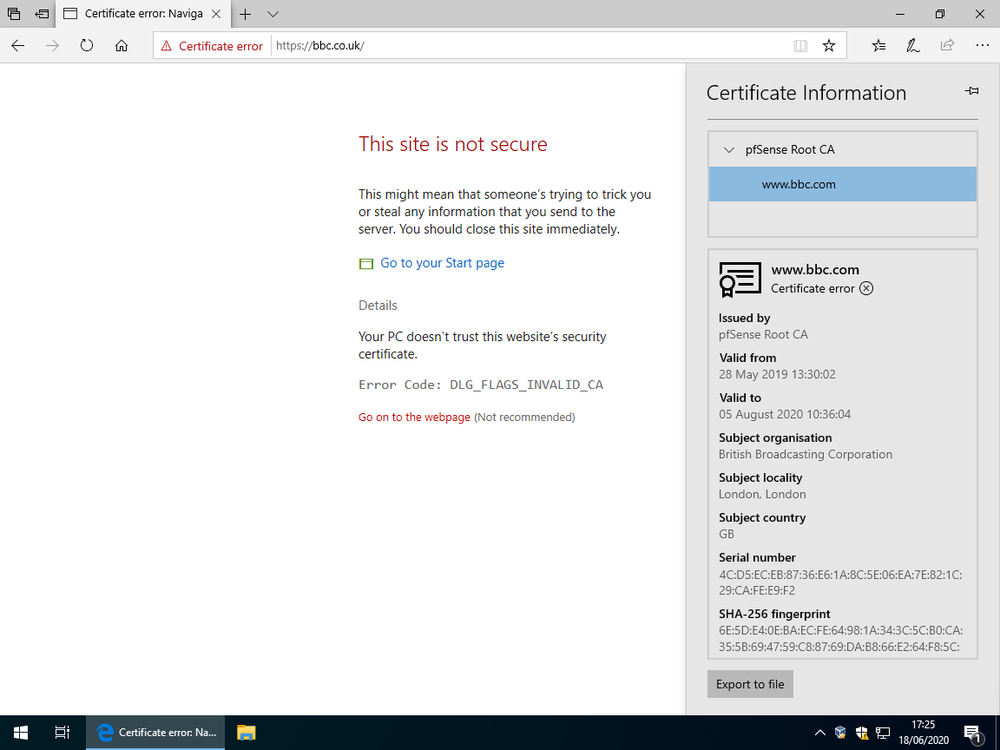Open Settings and more ellipsis menu

coord(982,45)
